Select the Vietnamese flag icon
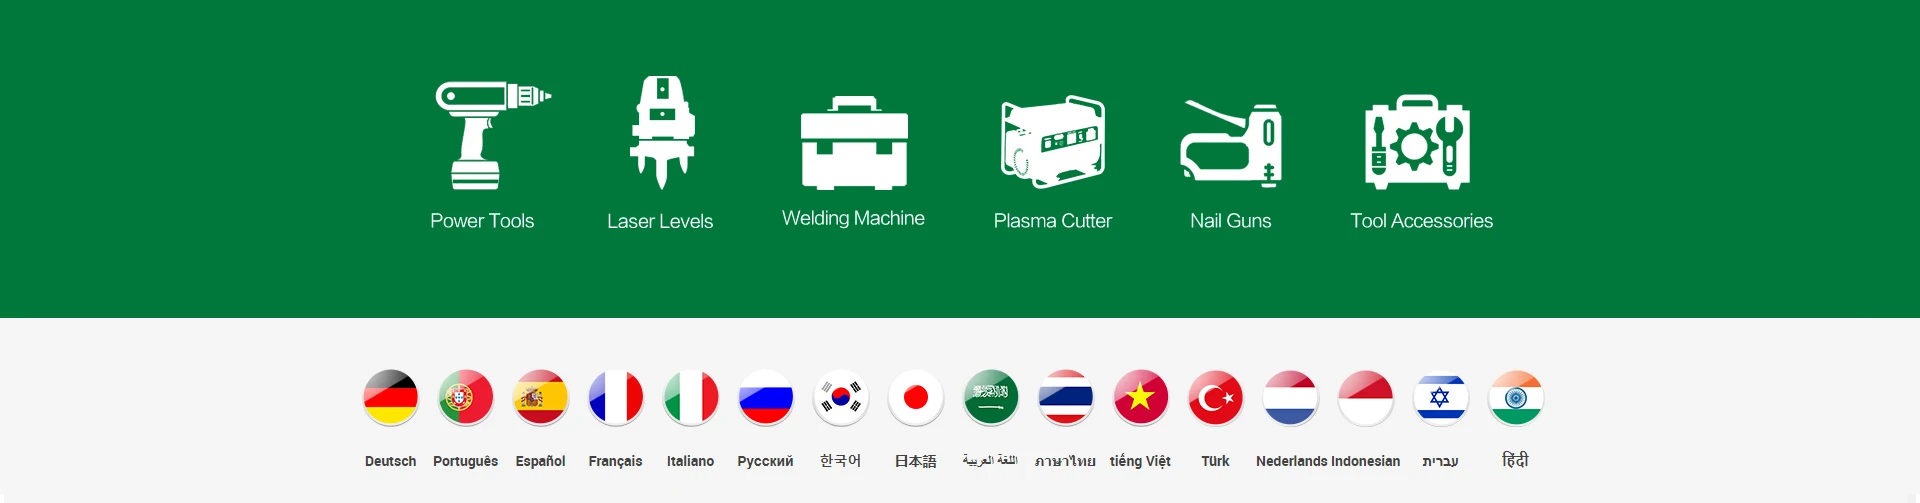 coord(1141,397)
